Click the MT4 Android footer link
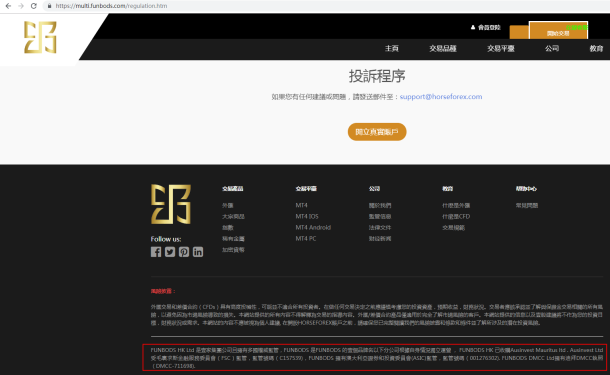Image resolution: width=610 pixels, height=375 pixels. 313,228
